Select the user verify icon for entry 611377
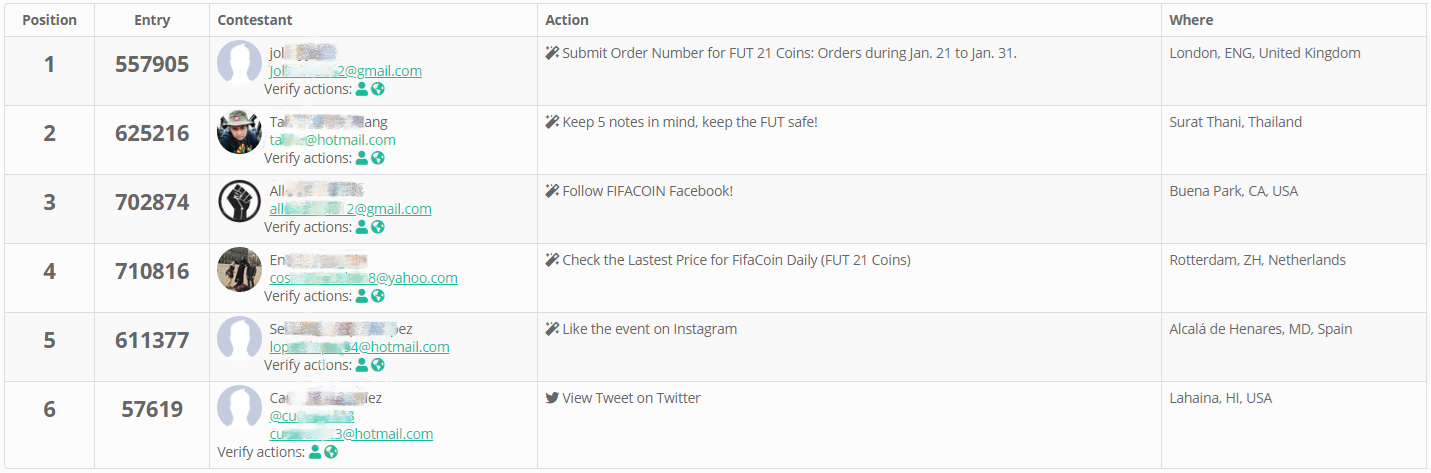Image resolution: width=1431 pixels, height=473 pixels. 362,365
